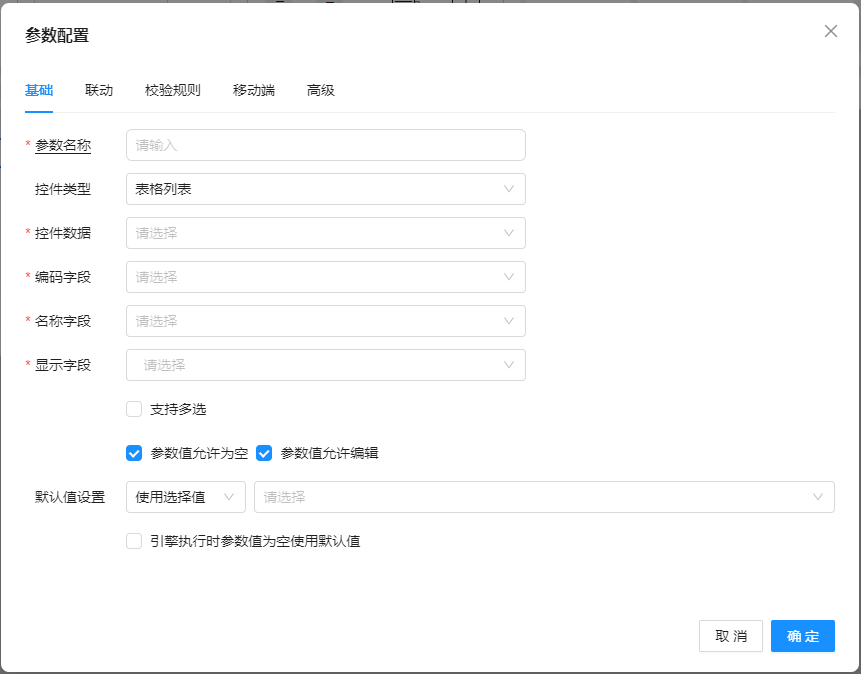Select the 基础 tab
Image resolution: width=861 pixels, height=674 pixels.
(39, 90)
